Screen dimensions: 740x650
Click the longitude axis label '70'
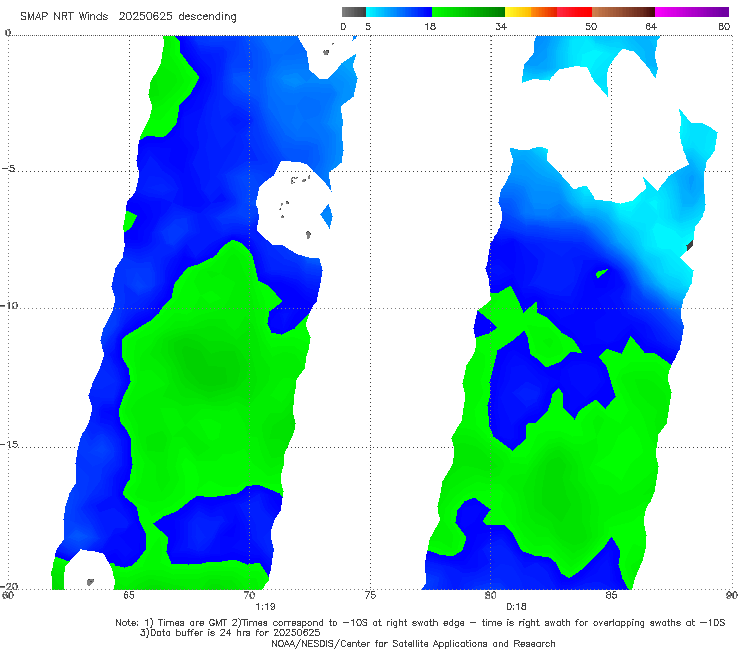coord(249,595)
